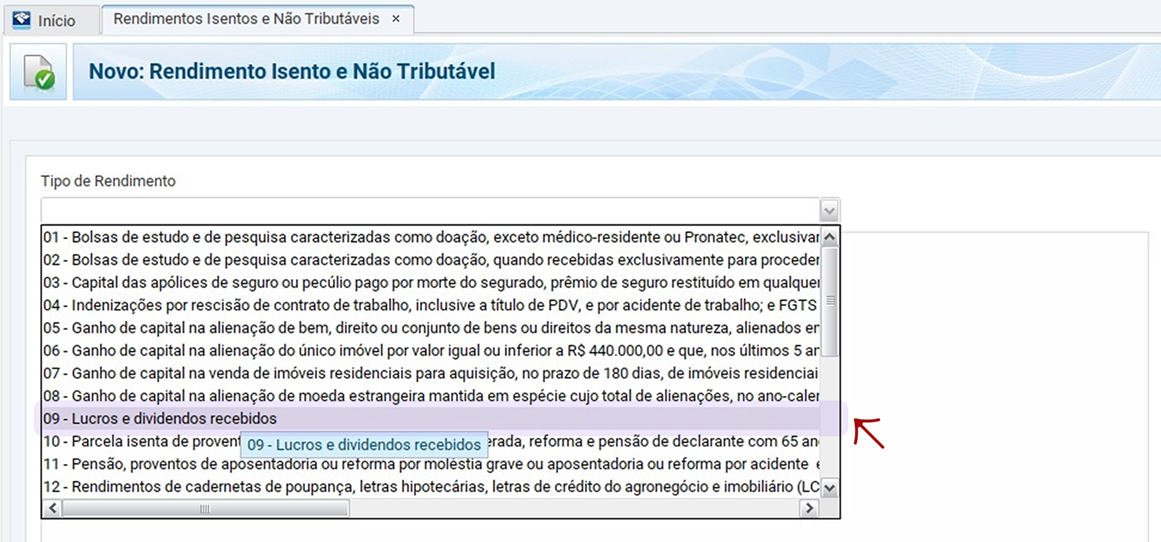Image resolution: width=1161 pixels, height=542 pixels.
Task: Select option 04 - Indenizações por rescisão de contrato
Action: point(431,306)
